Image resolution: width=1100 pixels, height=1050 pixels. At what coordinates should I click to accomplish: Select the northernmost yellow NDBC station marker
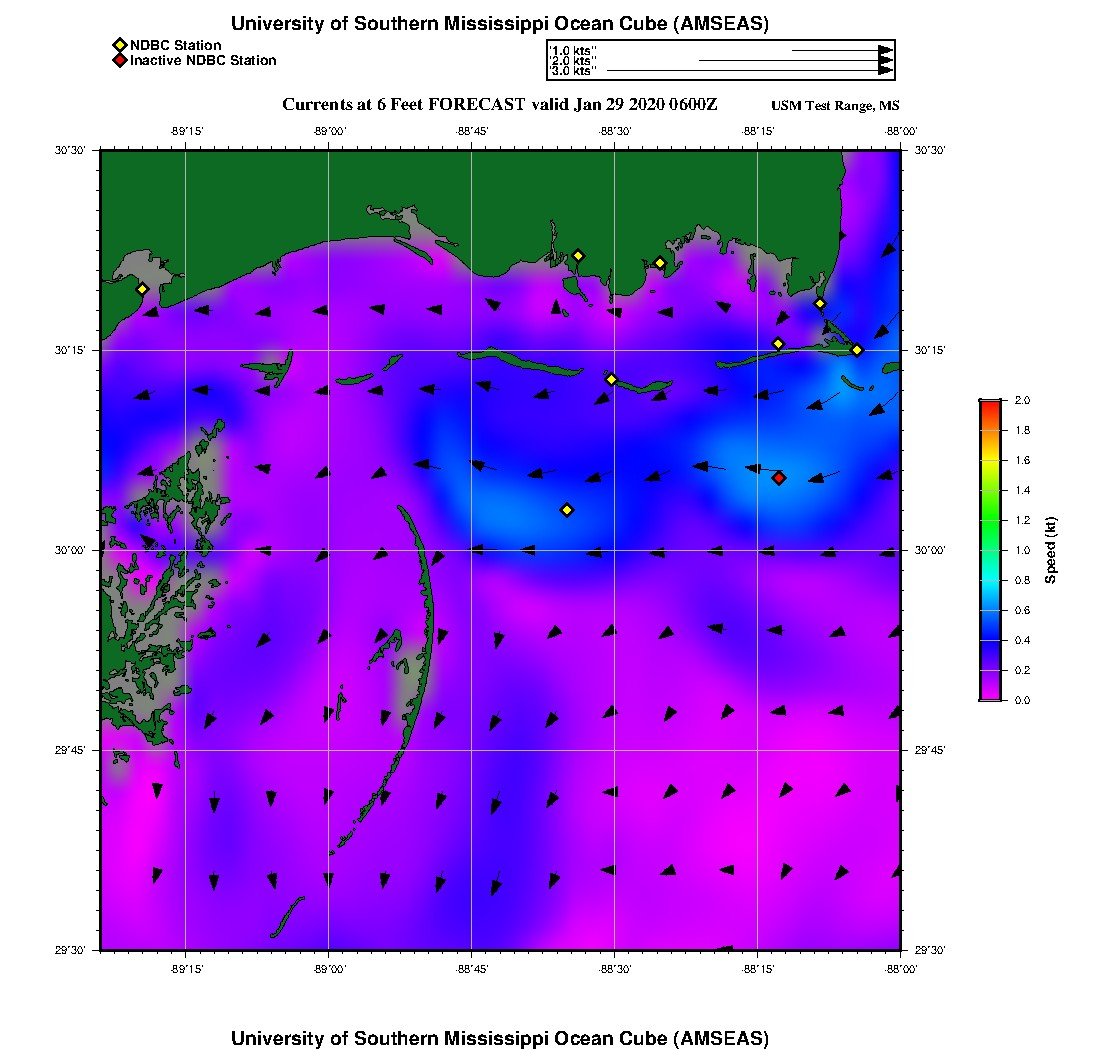578,256
